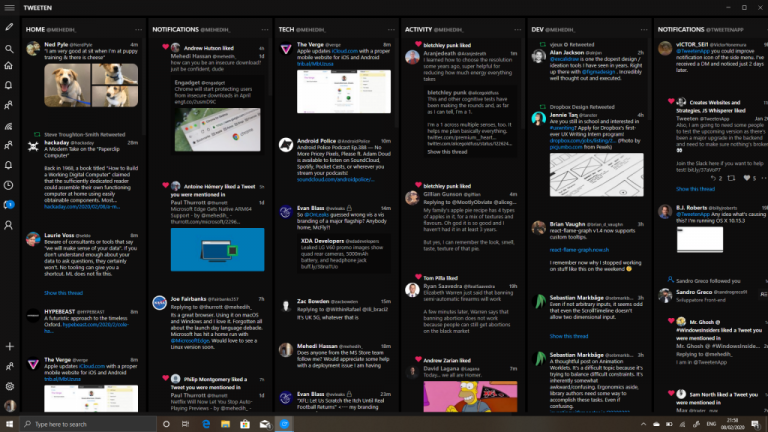Open HOME column options menu

pyautogui.click(x=139, y=30)
